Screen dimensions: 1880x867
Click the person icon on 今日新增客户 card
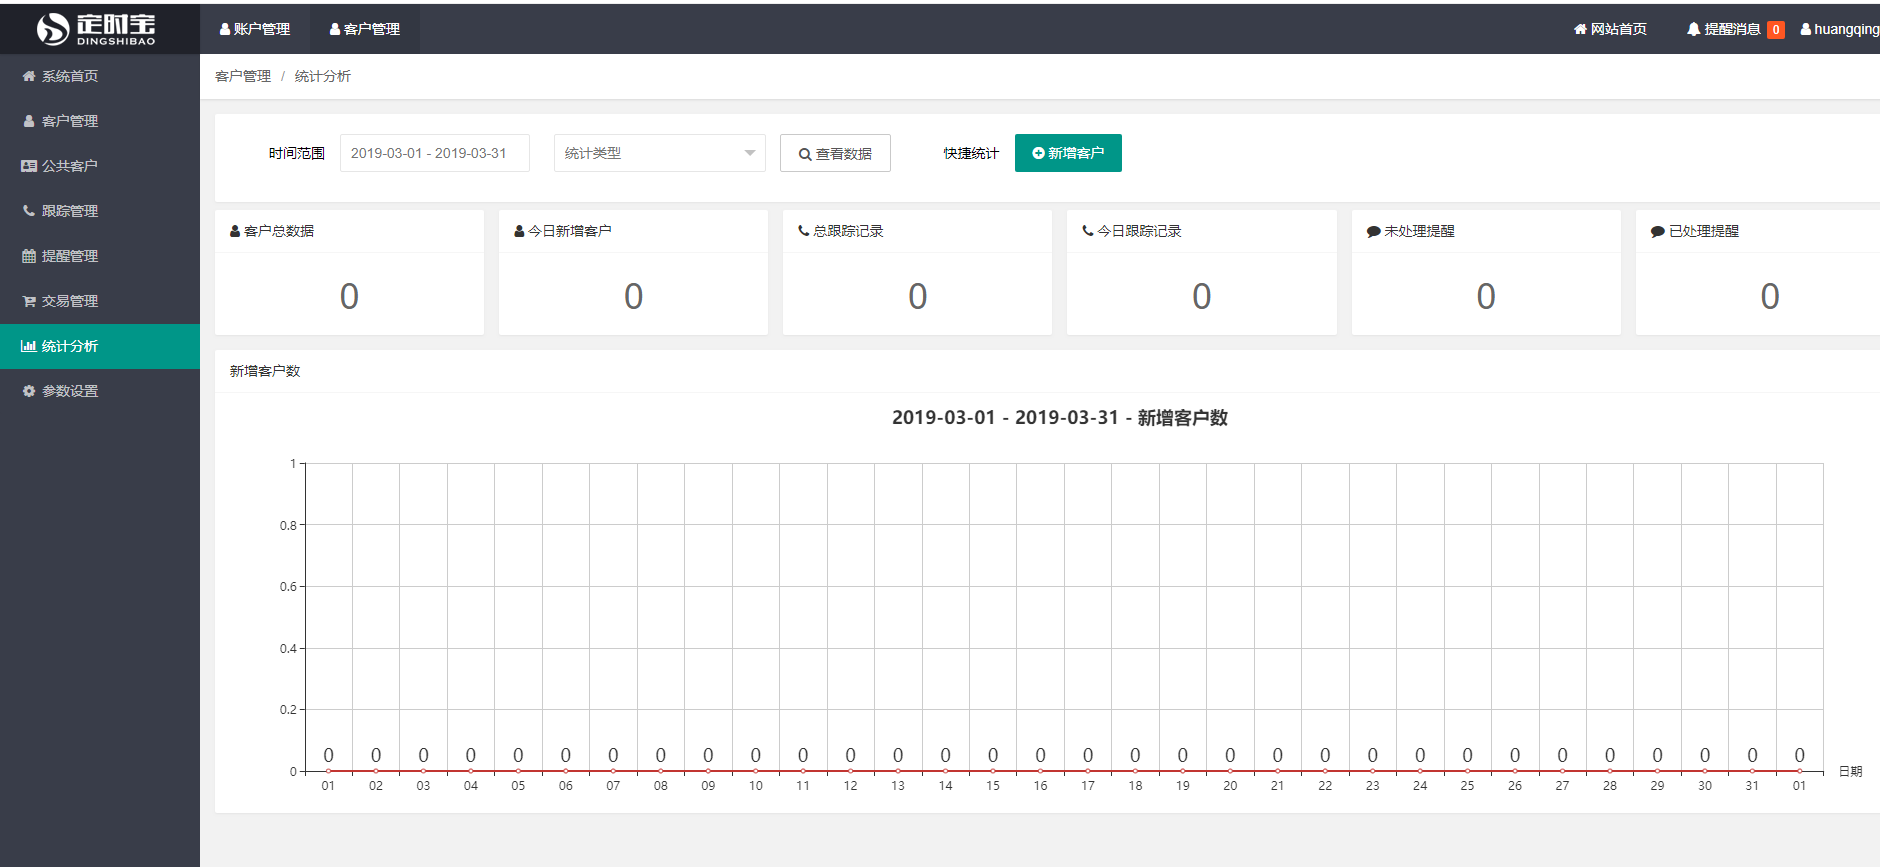coord(519,231)
